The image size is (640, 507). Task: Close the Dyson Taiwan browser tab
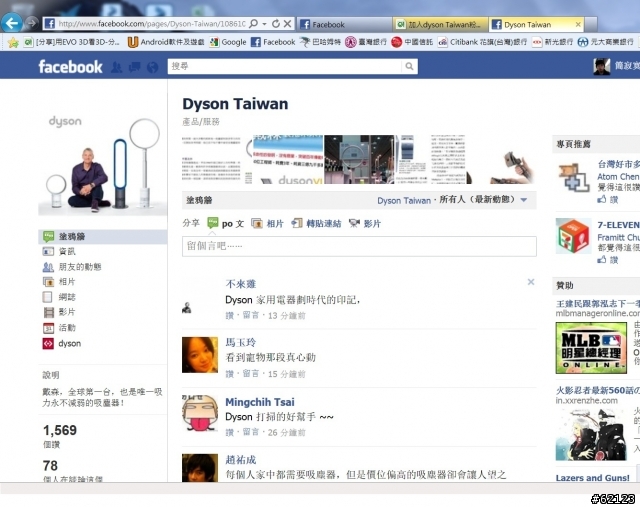[578, 24]
